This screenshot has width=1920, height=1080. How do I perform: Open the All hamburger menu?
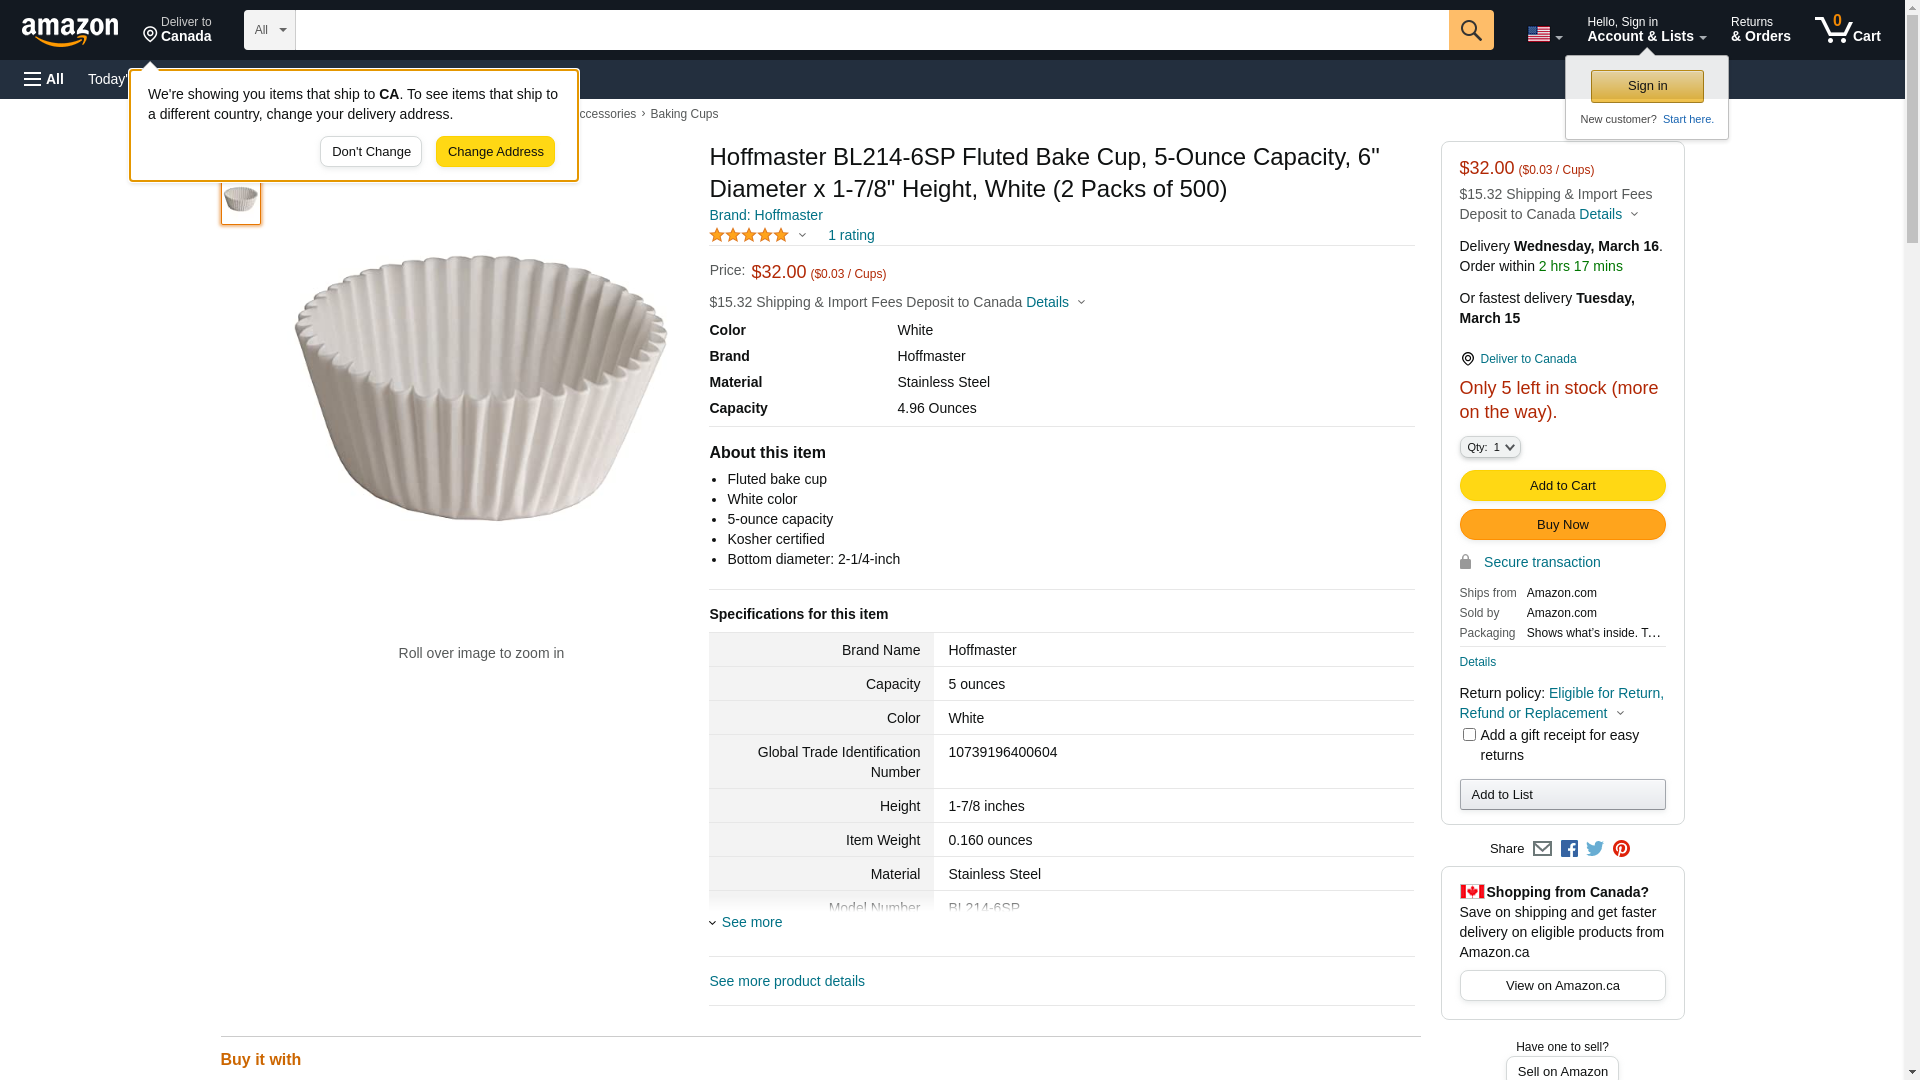point(44,79)
